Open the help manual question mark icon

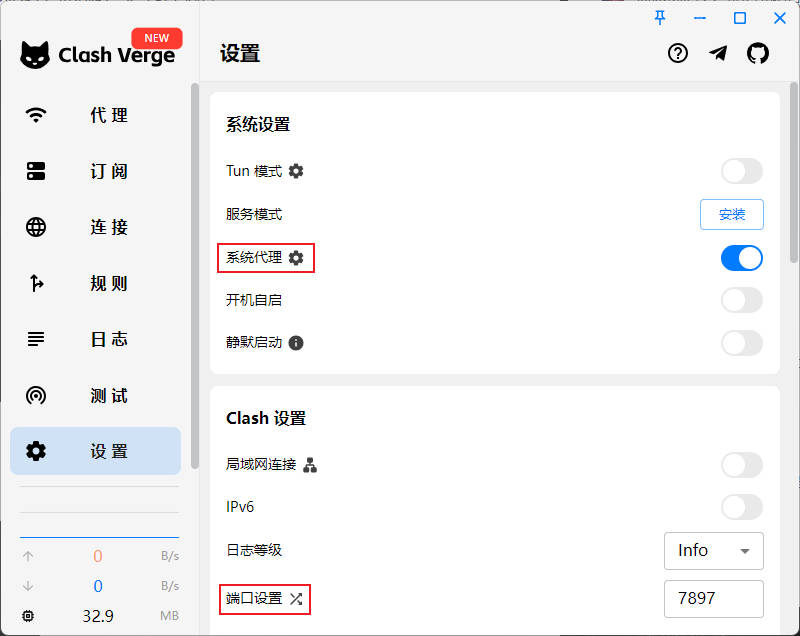pos(678,53)
